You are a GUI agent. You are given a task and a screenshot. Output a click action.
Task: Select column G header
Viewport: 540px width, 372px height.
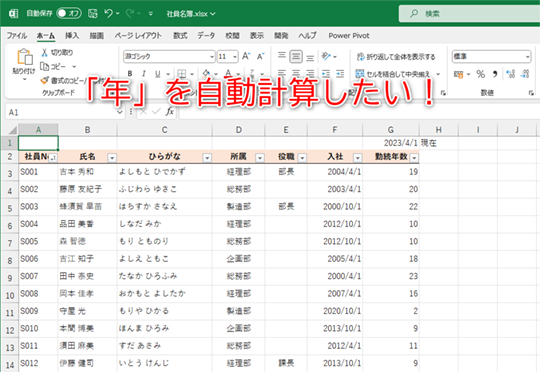pyautogui.click(x=391, y=130)
